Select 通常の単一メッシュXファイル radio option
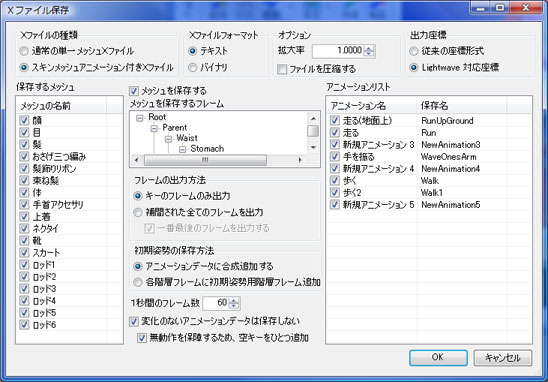The image size is (548, 382). click(x=24, y=51)
